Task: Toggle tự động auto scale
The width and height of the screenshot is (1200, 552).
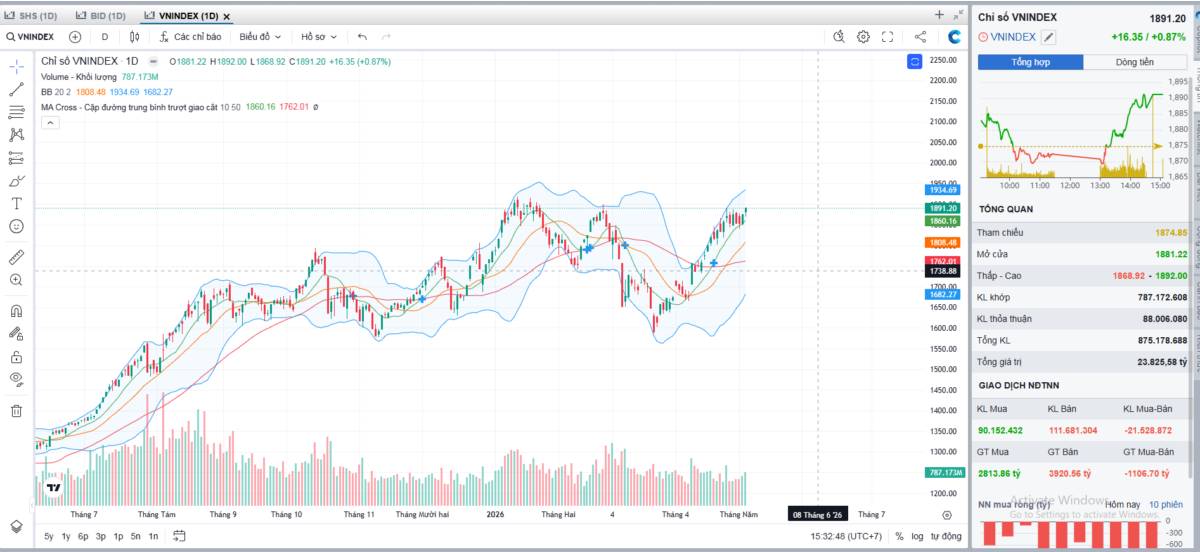Action: point(945,537)
